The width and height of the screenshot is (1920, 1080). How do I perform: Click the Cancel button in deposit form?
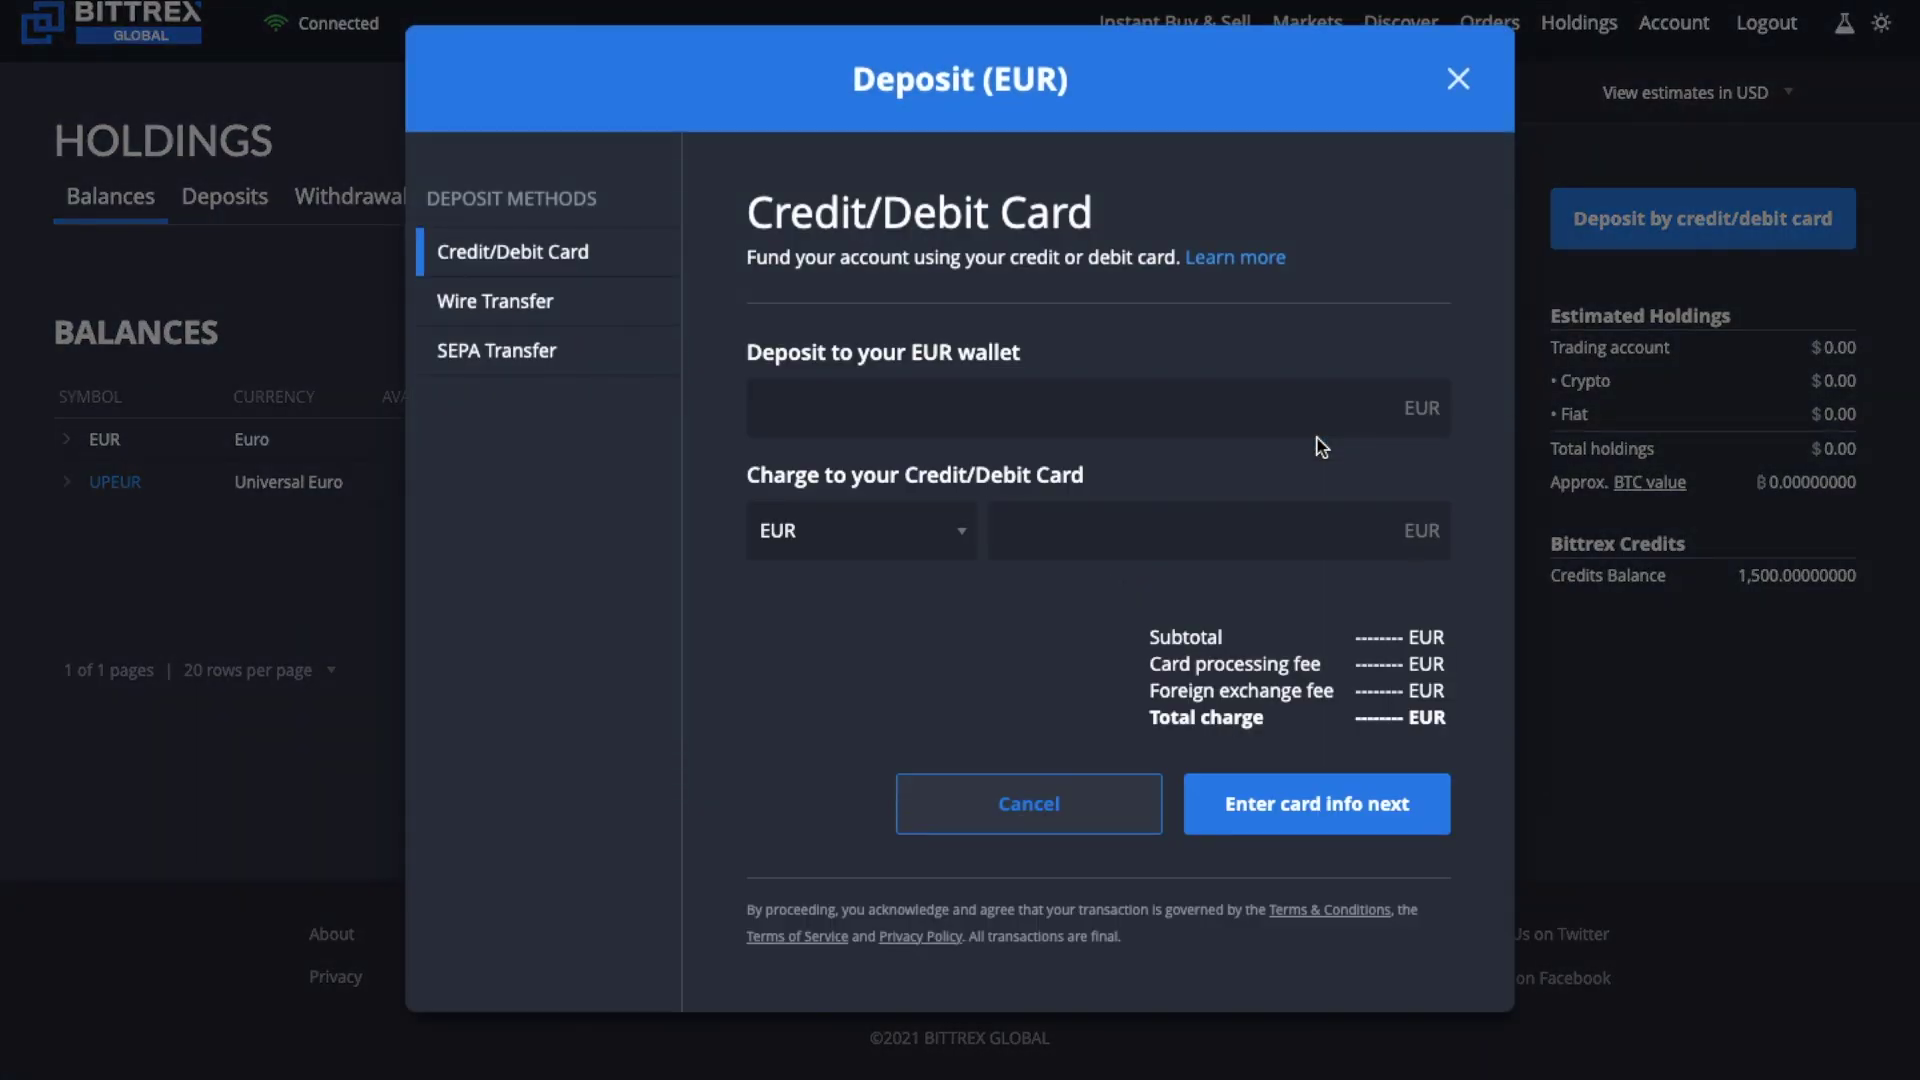tap(1027, 803)
